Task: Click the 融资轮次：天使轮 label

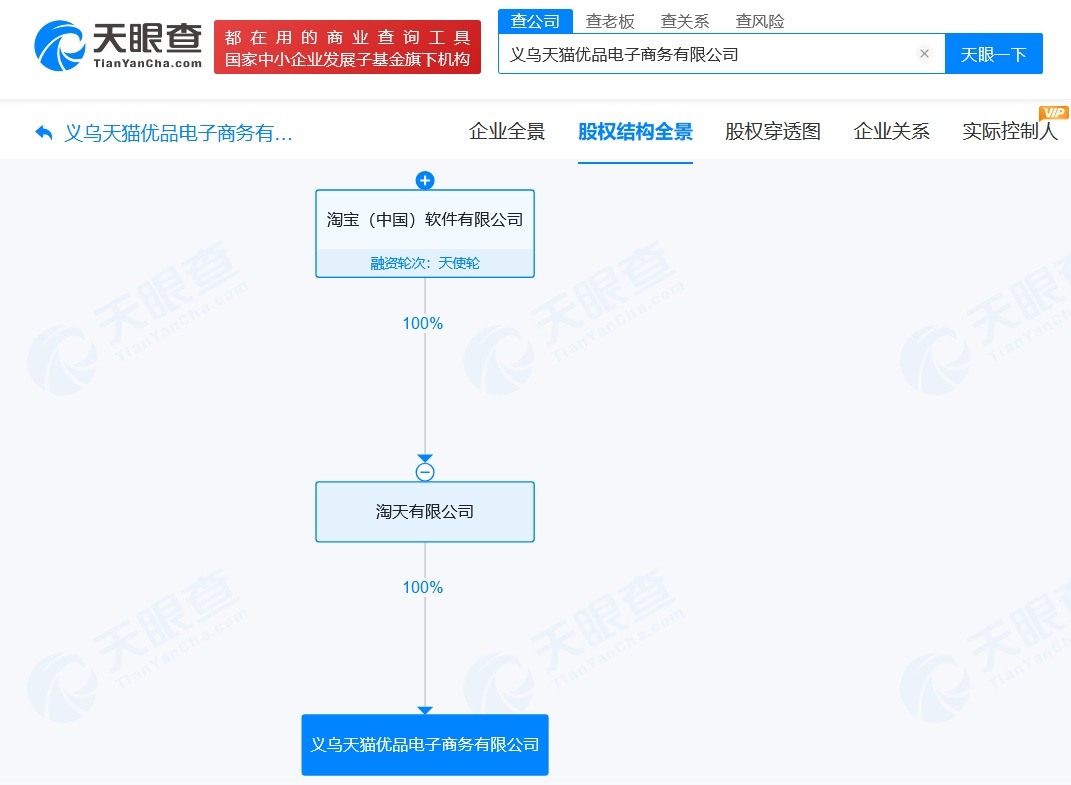Action: (425, 262)
